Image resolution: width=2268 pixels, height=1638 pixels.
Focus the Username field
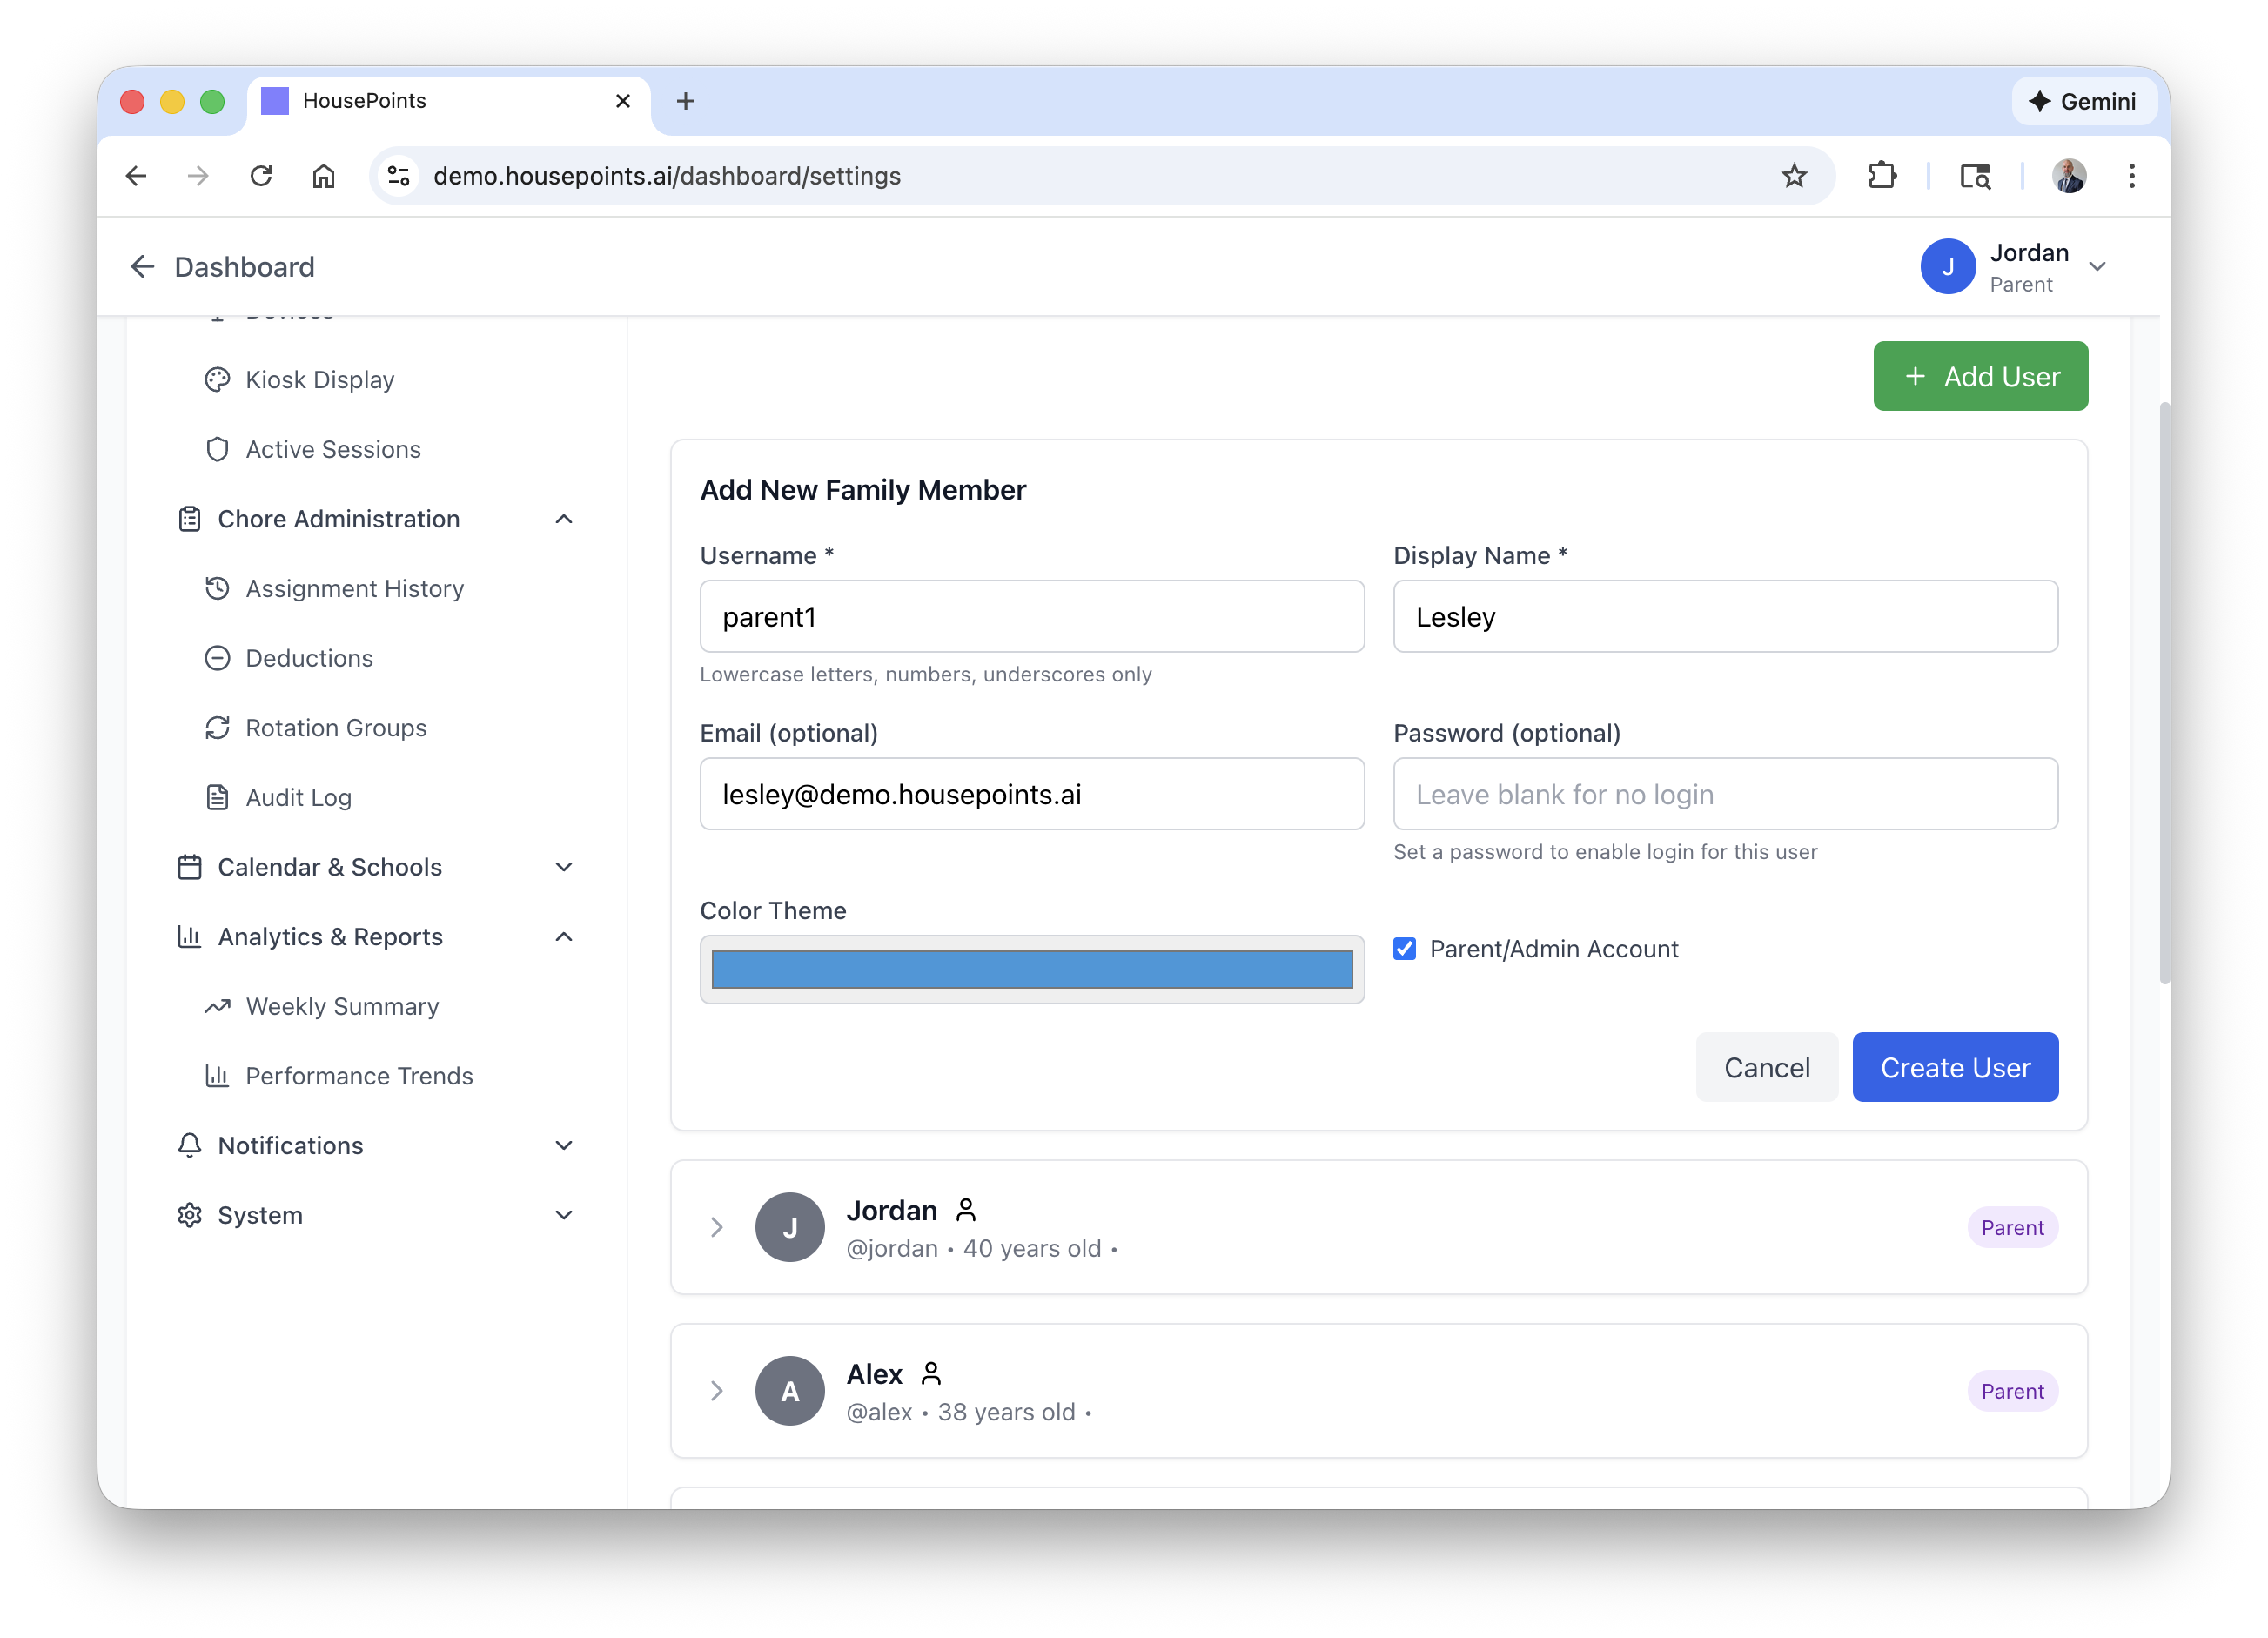[x=1032, y=617]
